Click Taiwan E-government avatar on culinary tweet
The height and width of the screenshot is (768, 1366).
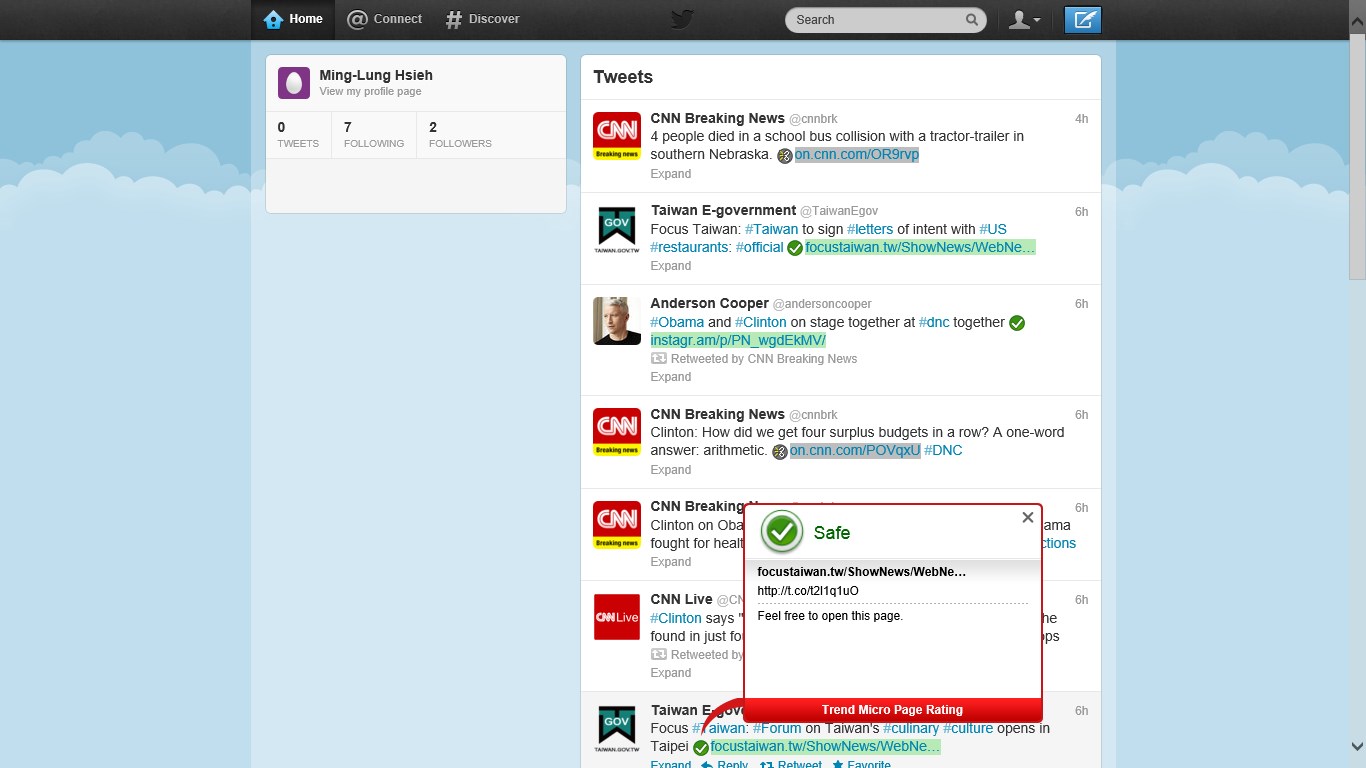click(617, 729)
